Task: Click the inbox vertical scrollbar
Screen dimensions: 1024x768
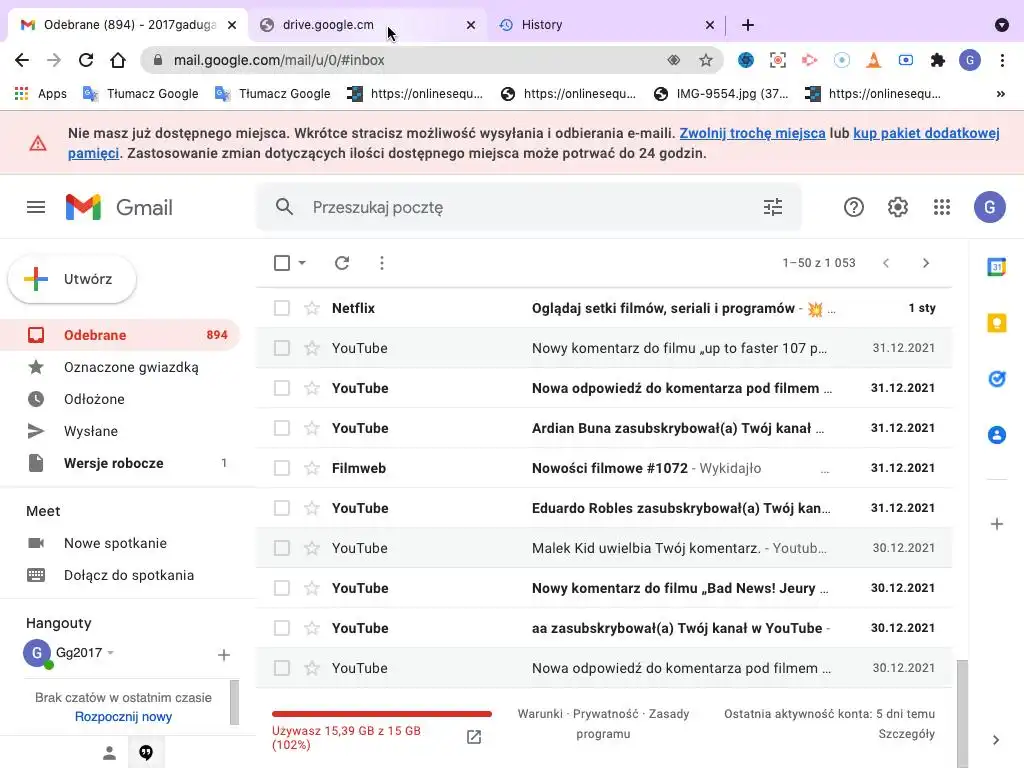Action: [x=962, y=712]
